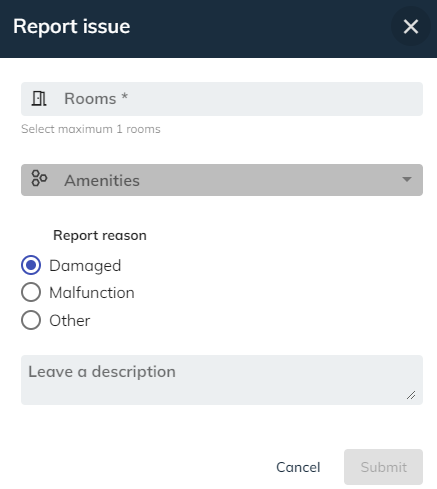
Task: Close the Report issue dialog
Action: [411, 26]
